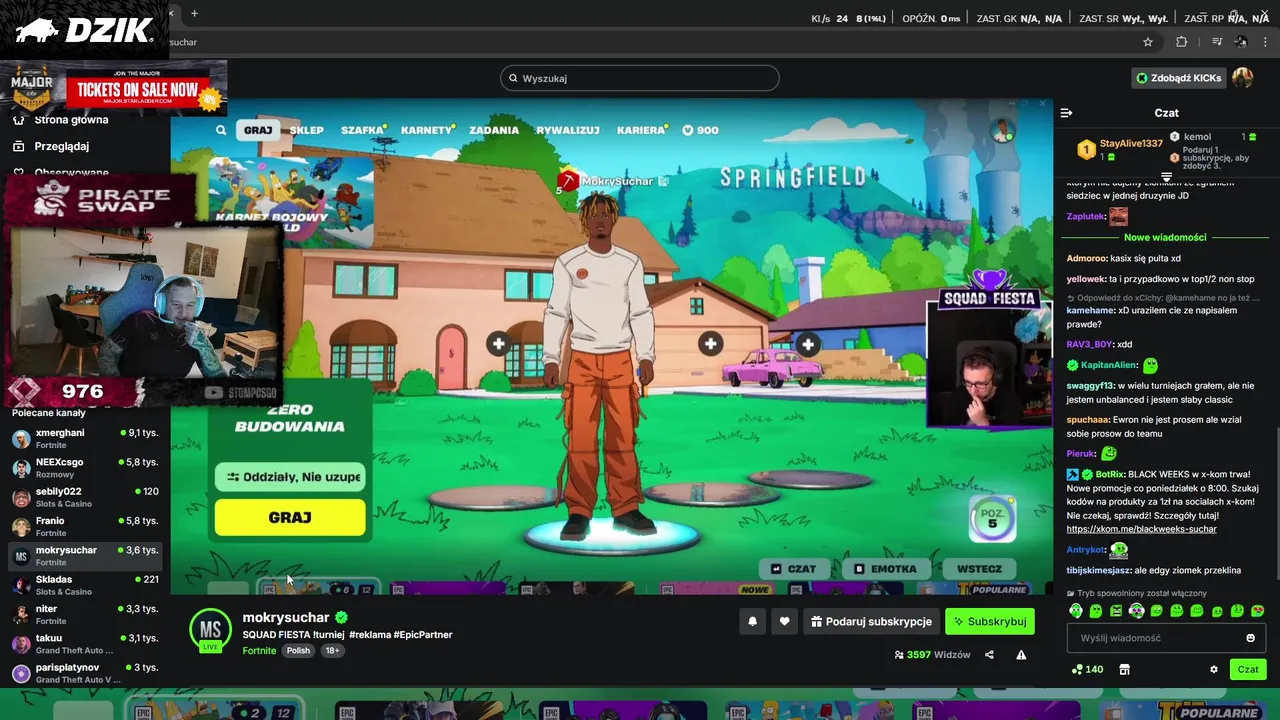The image size is (1280, 720).
Task: Jump to 'Nowe wiadomości' in chat
Action: (x=1165, y=237)
